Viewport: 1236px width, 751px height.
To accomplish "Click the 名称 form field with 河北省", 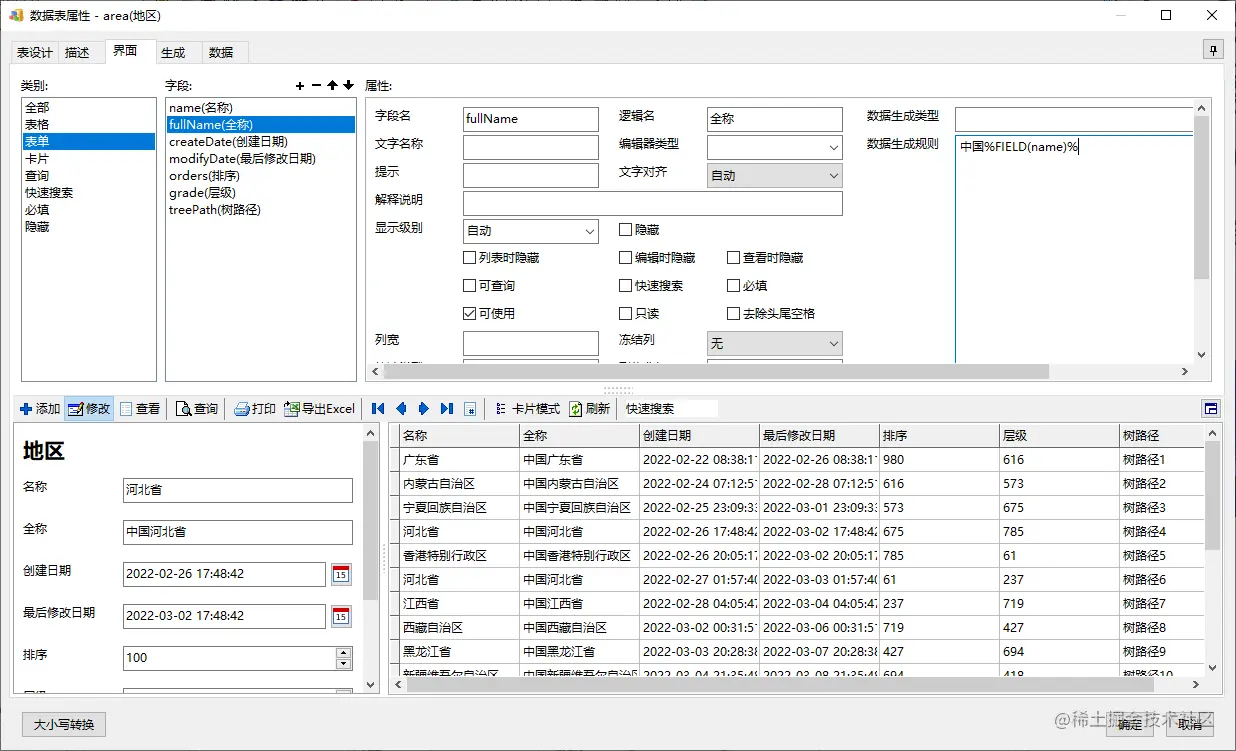I will tap(238, 490).
